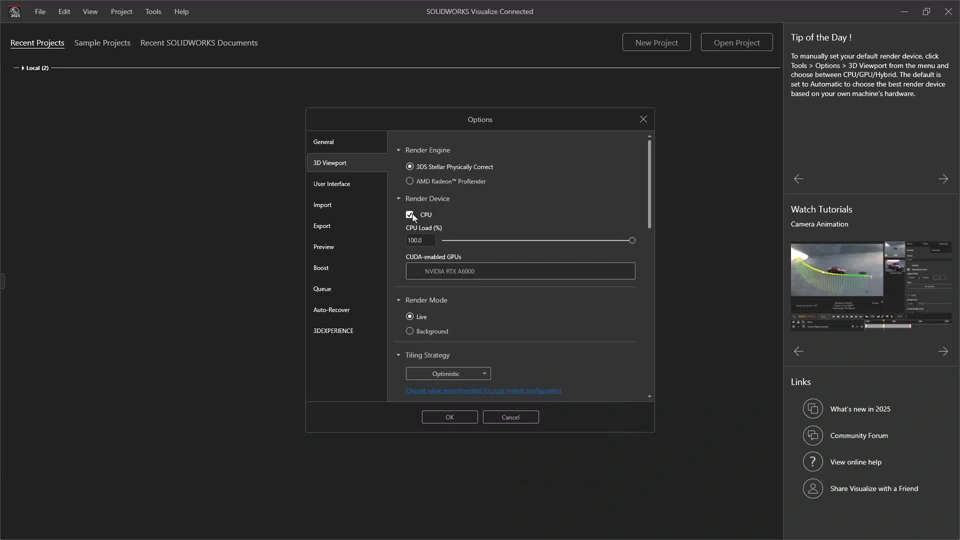
Task: Toggle the NVIDIA RTX A6000 GPU checkbox
Action: click(414, 271)
